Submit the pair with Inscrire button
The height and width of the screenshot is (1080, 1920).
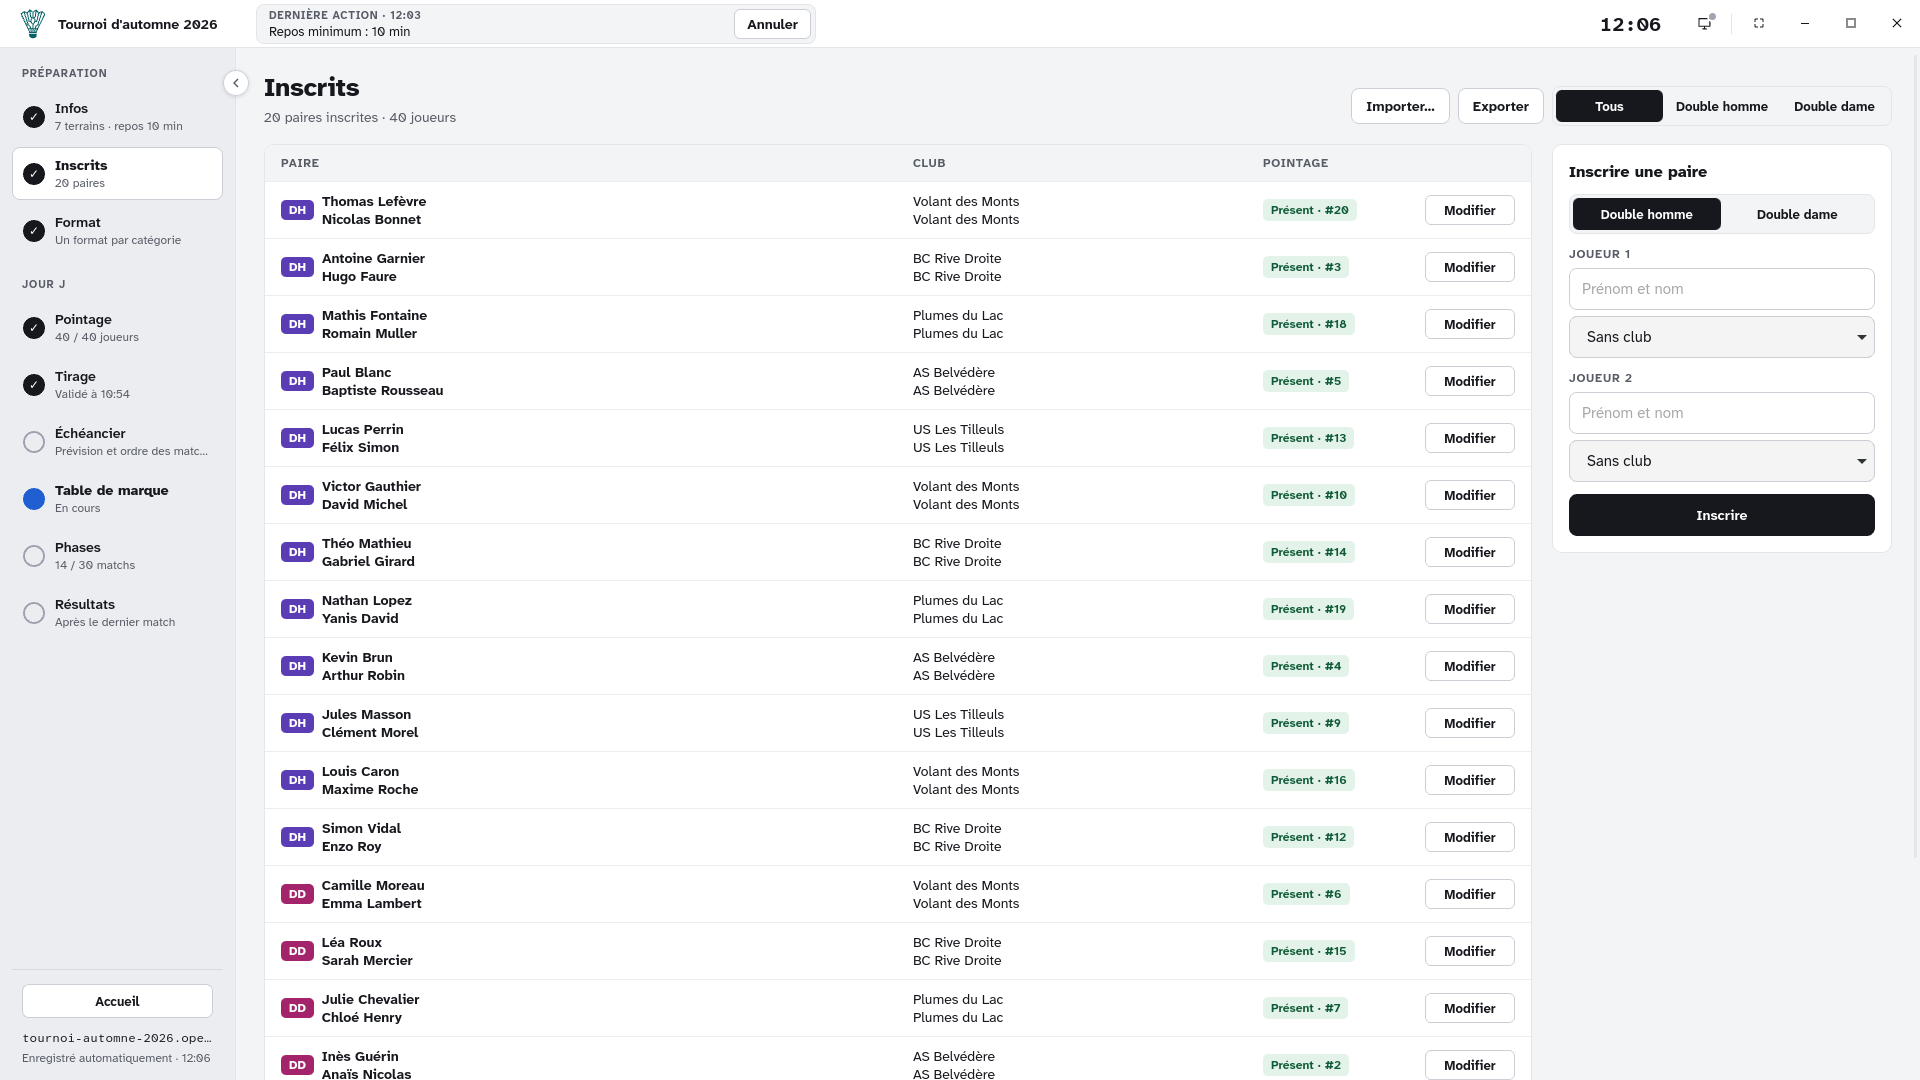tap(1721, 515)
